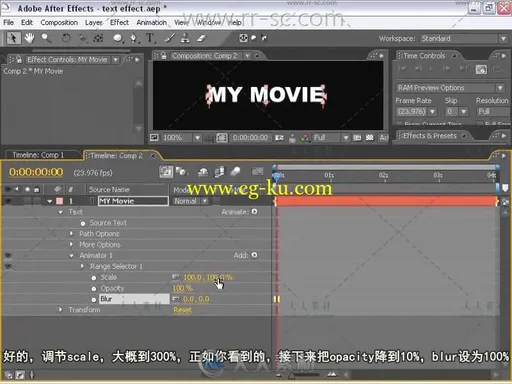The height and width of the screenshot is (384, 512).
Task: Click the Show Last Snapshot icon
Action: [x=292, y=138]
